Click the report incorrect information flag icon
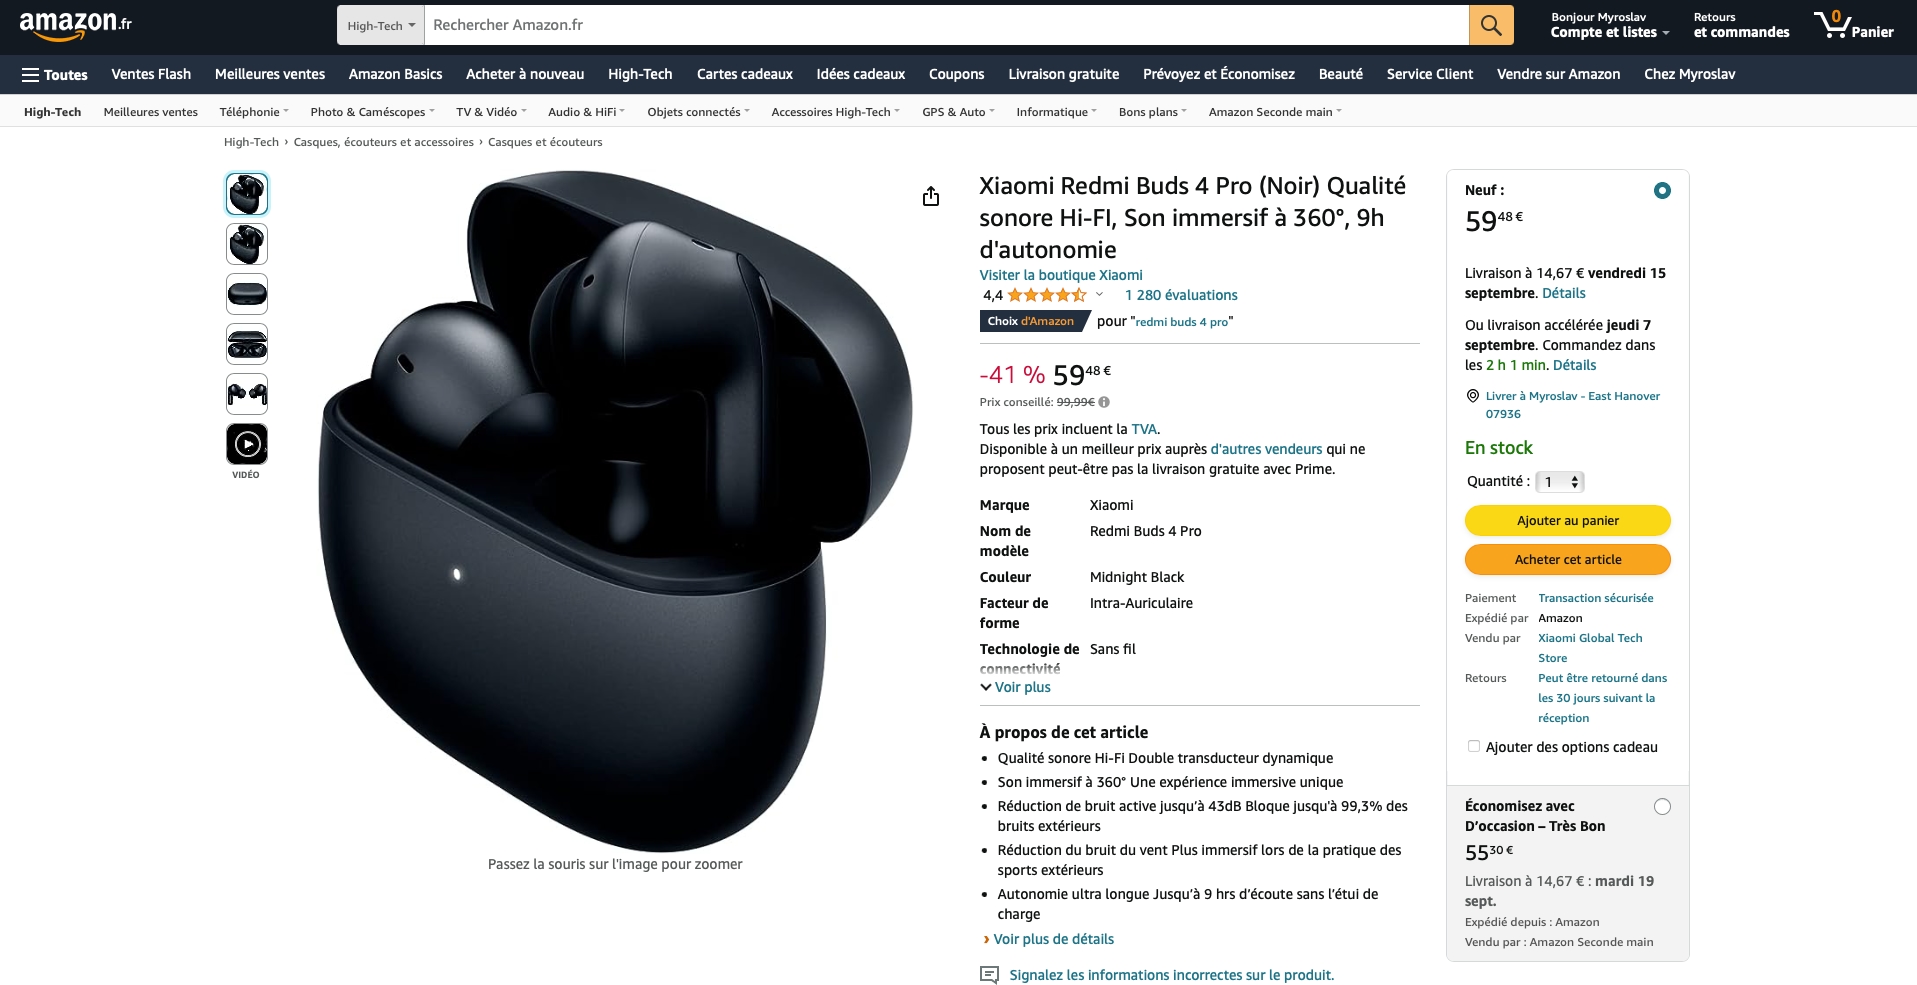This screenshot has width=1917, height=985. point(989,975)
